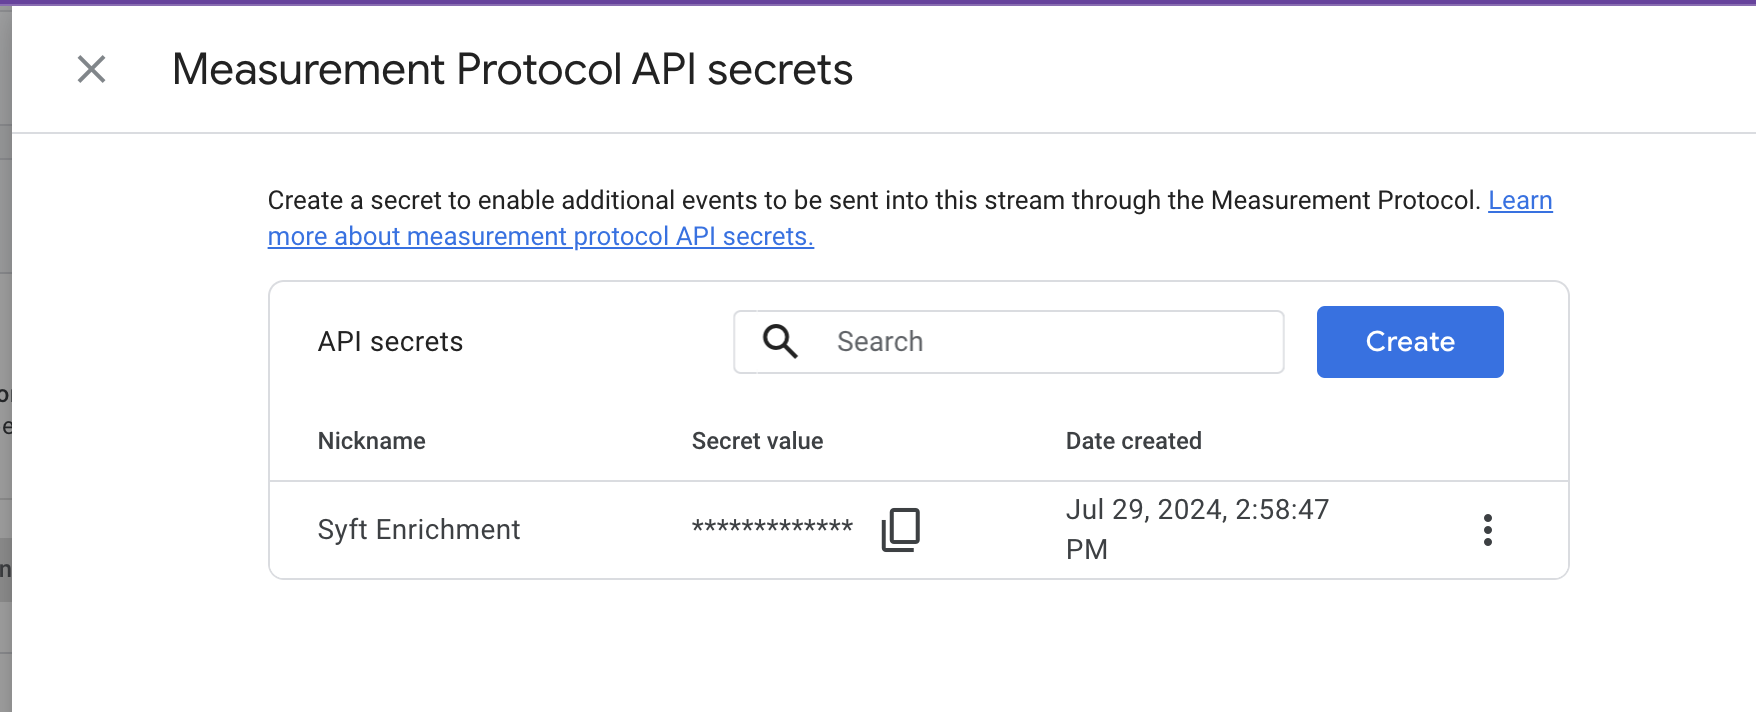This screenshot has height=712, width=1756.
Task: Click the word 'Learn' in the link
Action: pyautogui.click(x=1519, y=201)
